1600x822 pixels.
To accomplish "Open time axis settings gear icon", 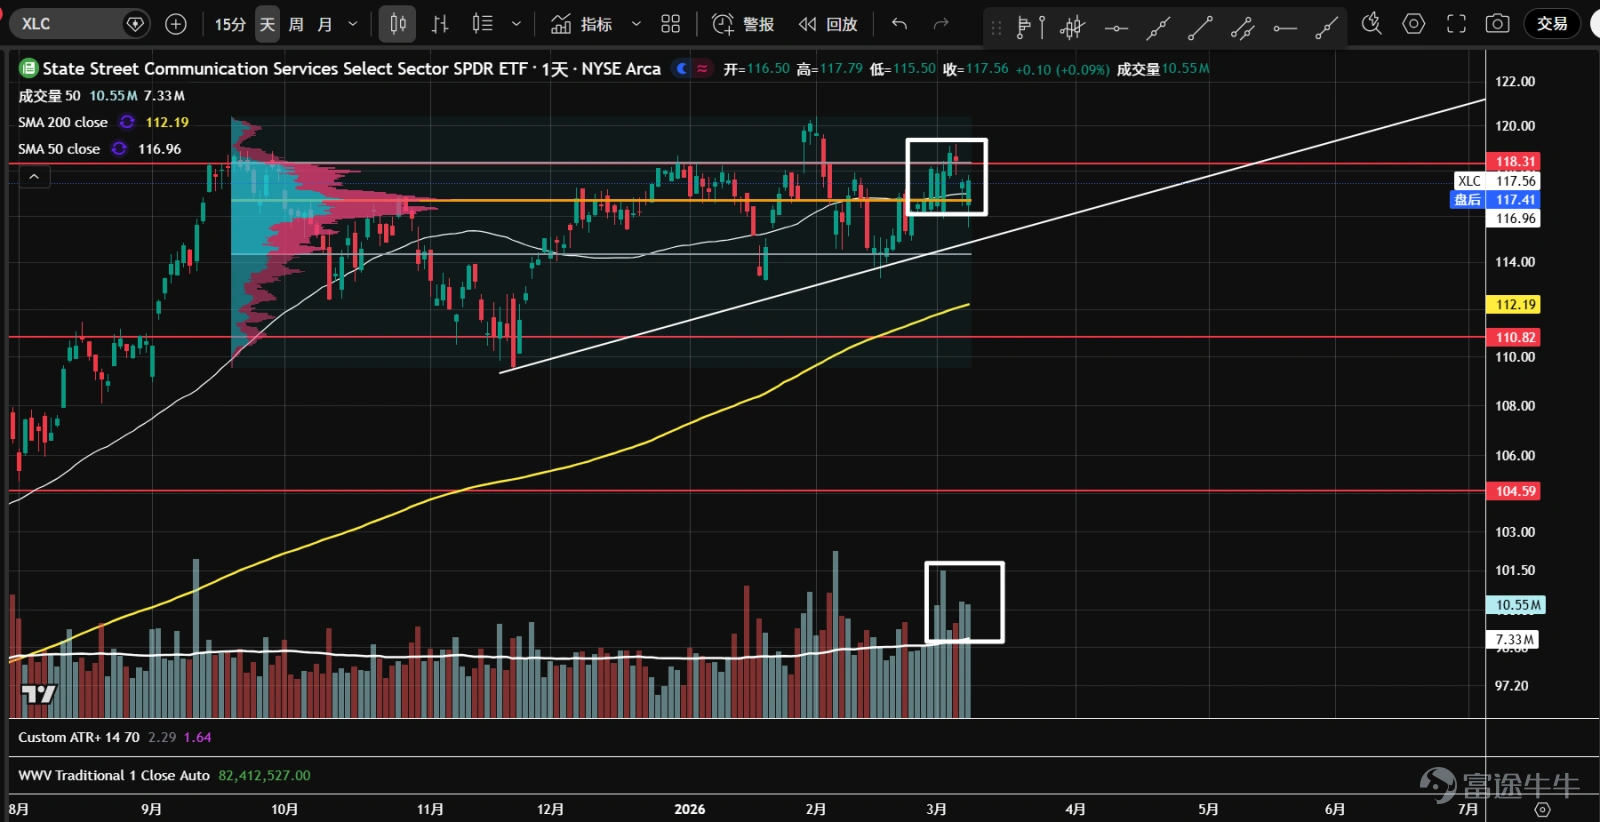I will (1542, 809).
